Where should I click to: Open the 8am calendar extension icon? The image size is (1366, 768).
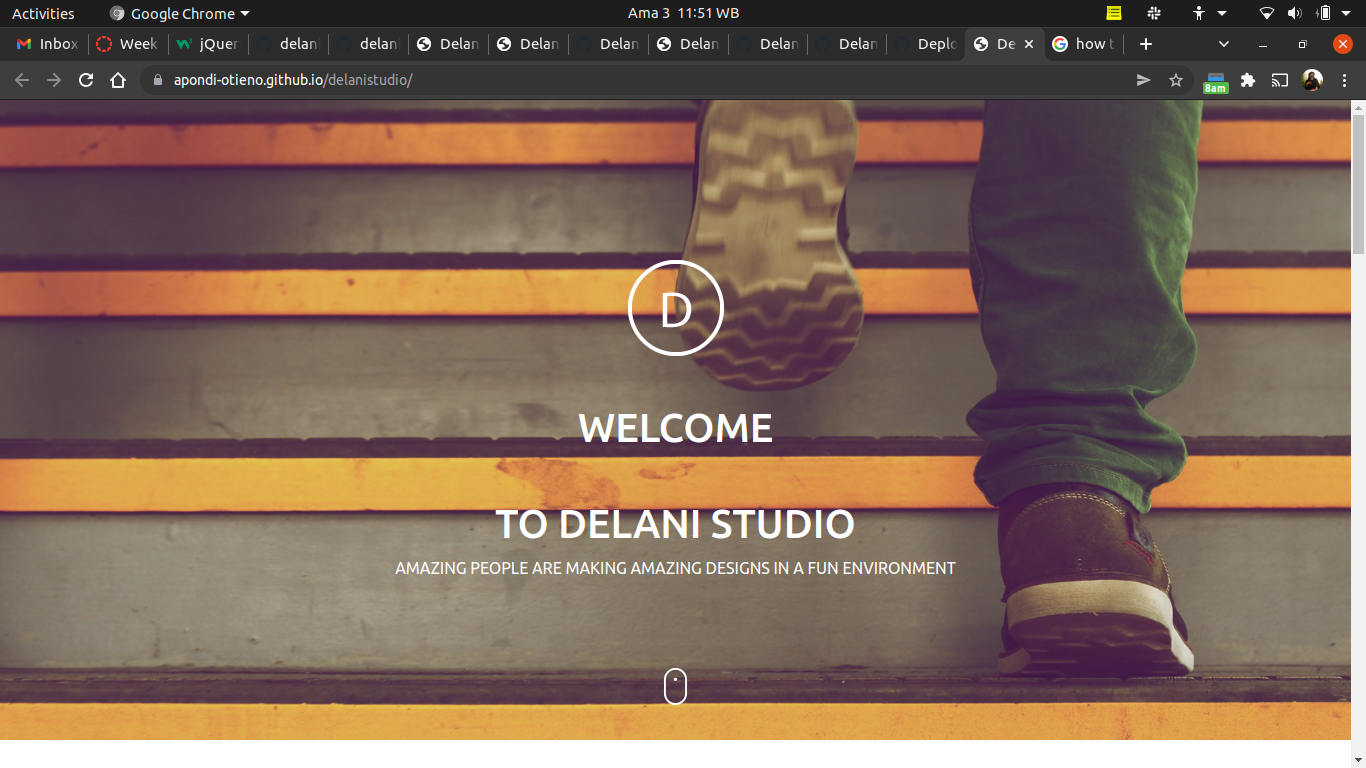coord(1215,80)
